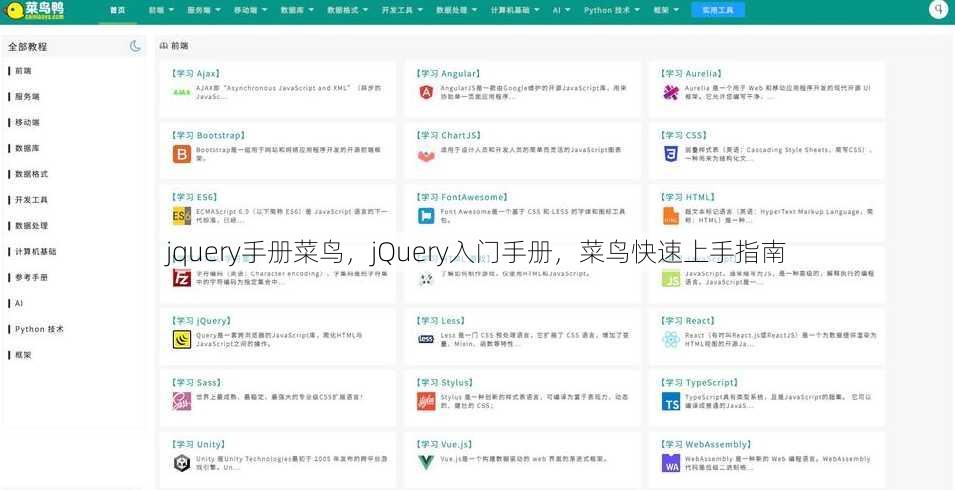Expand the 开发工具 dropdown in top navigation

[x=401, y=10]
